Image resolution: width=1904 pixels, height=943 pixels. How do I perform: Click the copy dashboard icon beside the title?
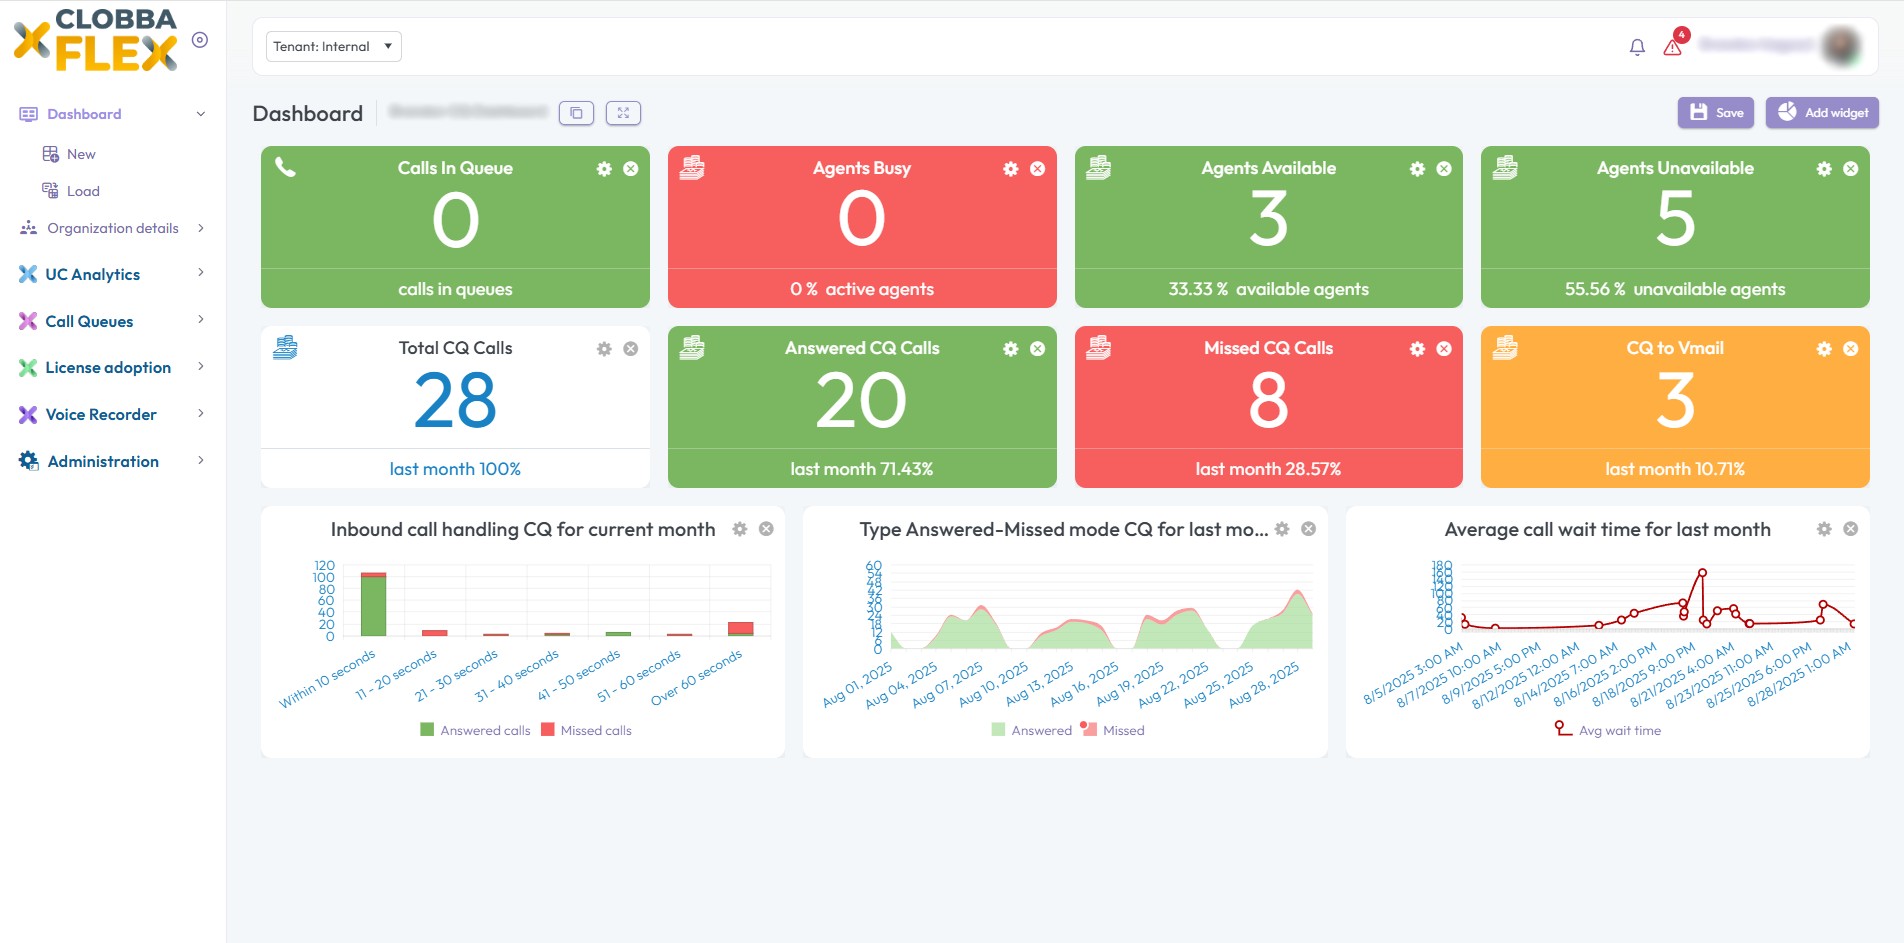click(576, 113)
